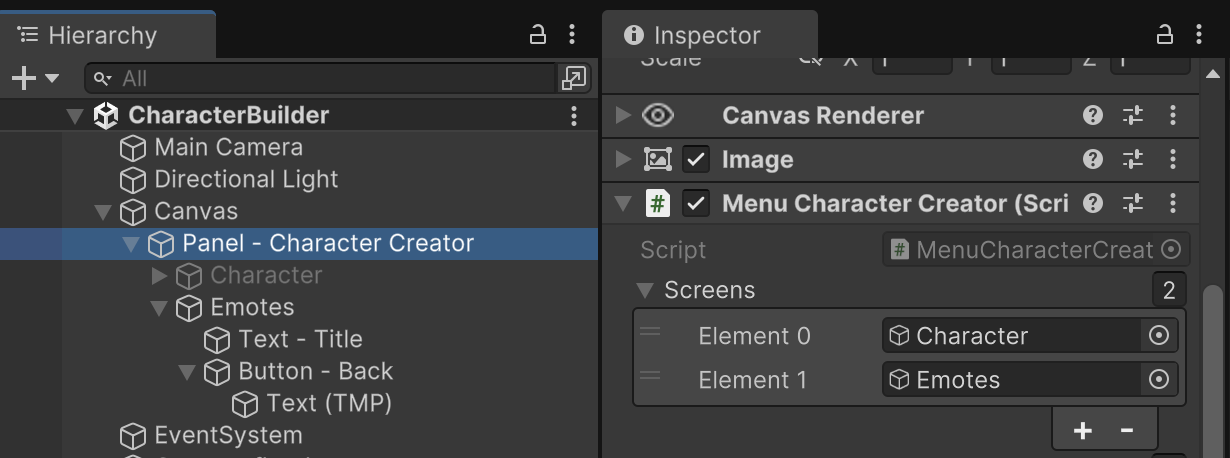
Task: Expand the greyed-out Character object
Action: [158, 275]
